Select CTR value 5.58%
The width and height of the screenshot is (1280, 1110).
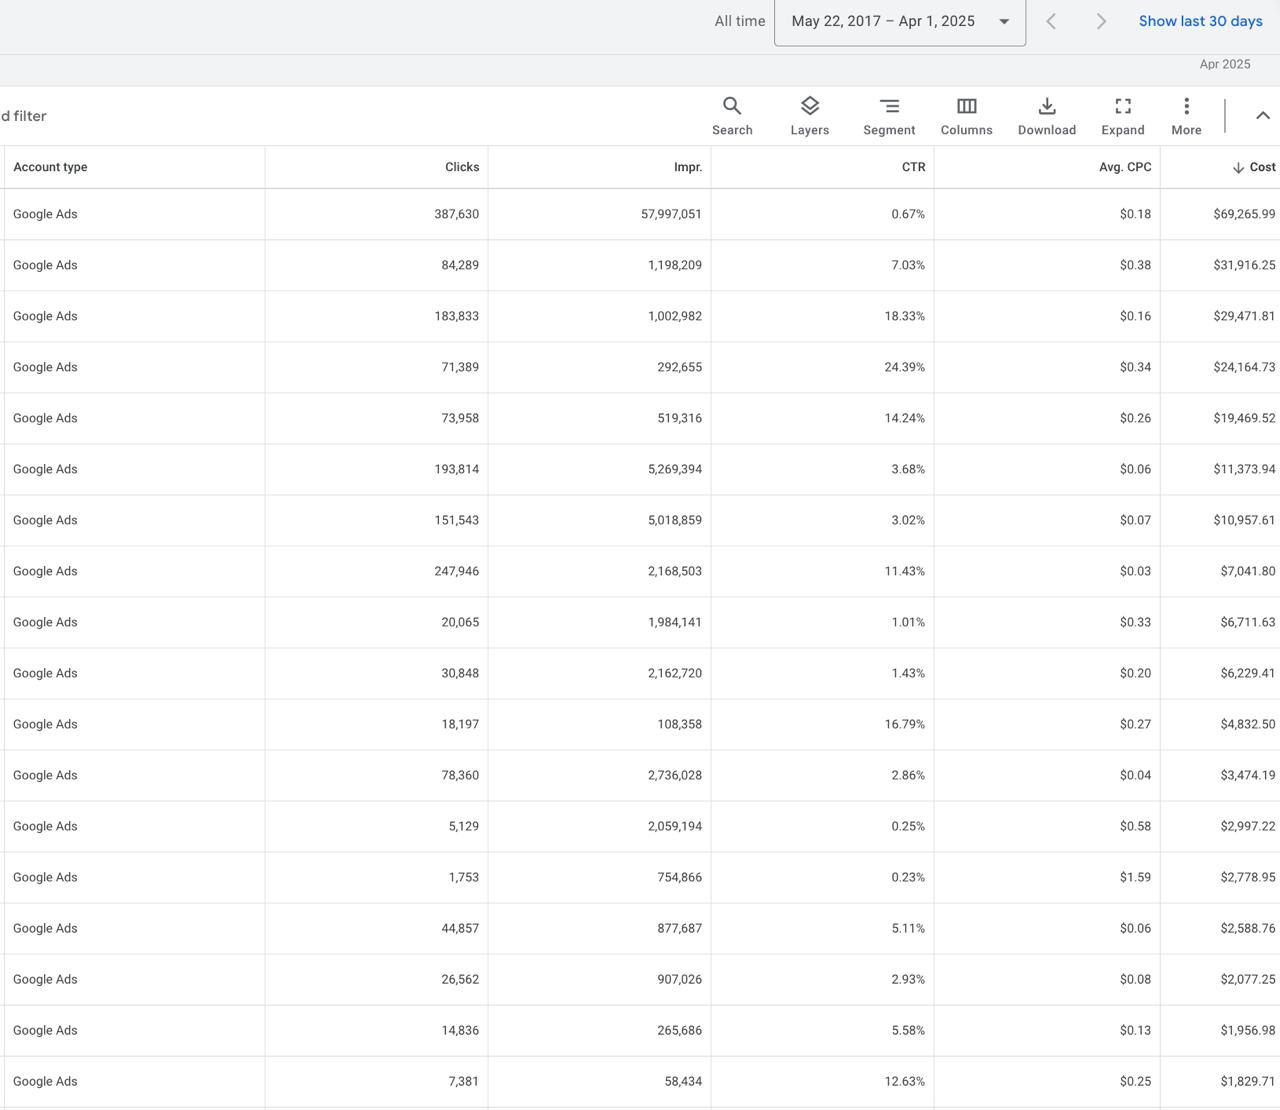[x=908, y=1030]
